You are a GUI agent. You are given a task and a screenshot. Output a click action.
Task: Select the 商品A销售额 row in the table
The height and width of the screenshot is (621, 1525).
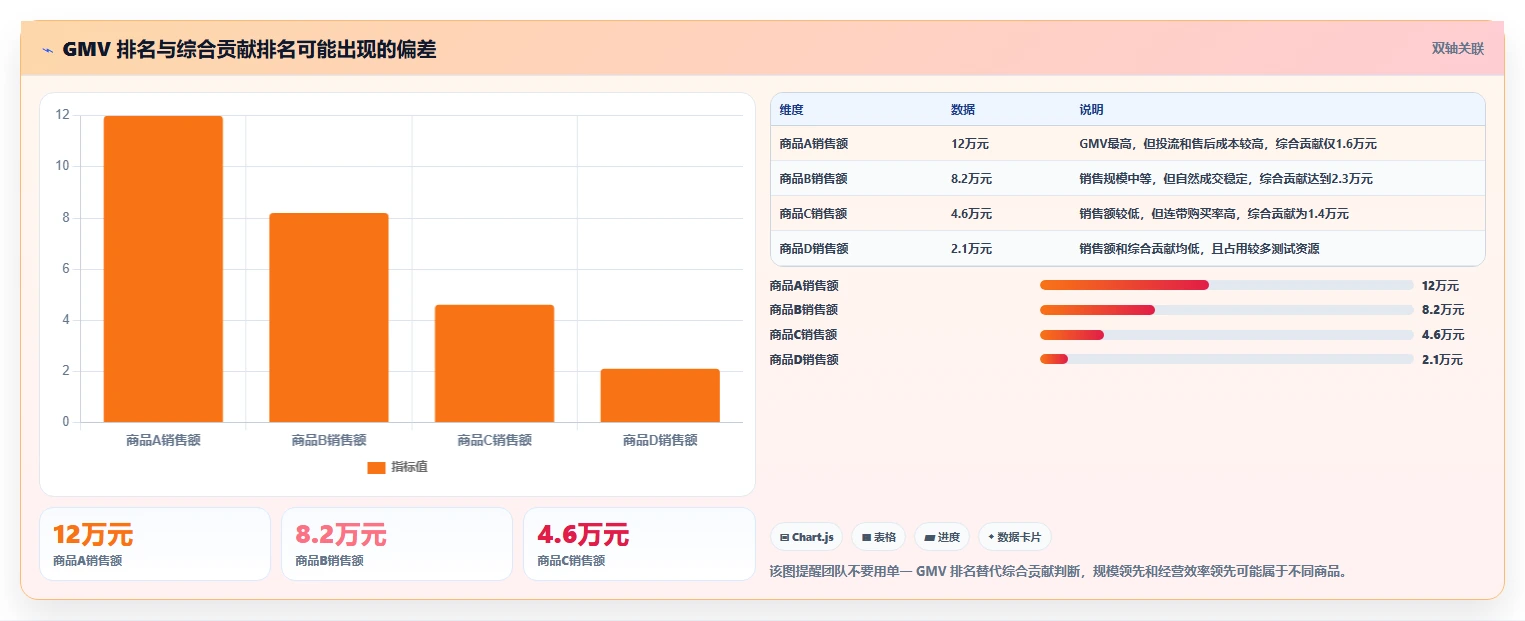point(1128,144)
